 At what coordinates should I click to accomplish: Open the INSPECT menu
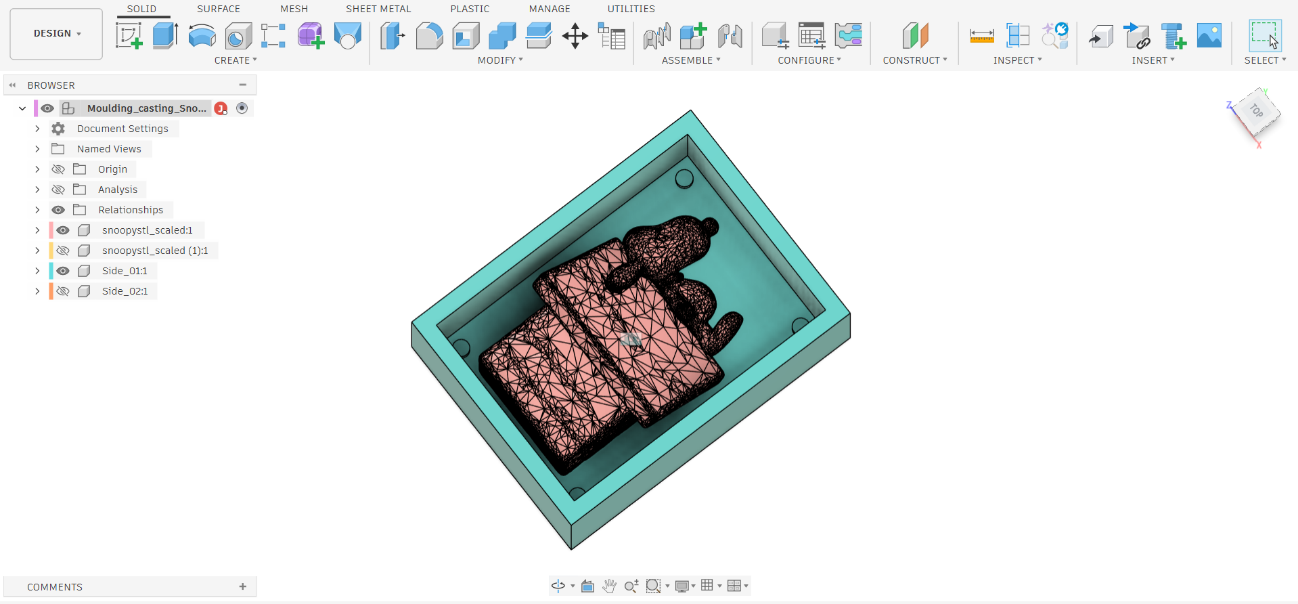click(1018, 60)
